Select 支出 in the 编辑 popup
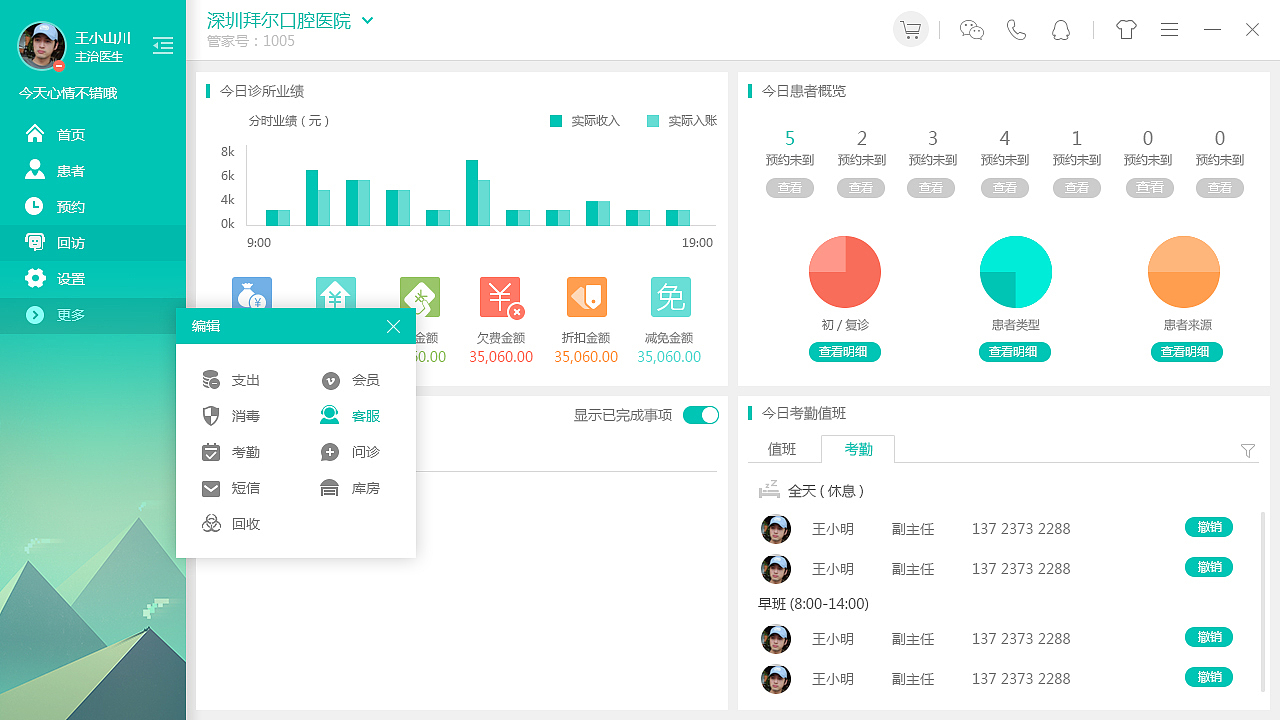 click(x=232, y=380)
